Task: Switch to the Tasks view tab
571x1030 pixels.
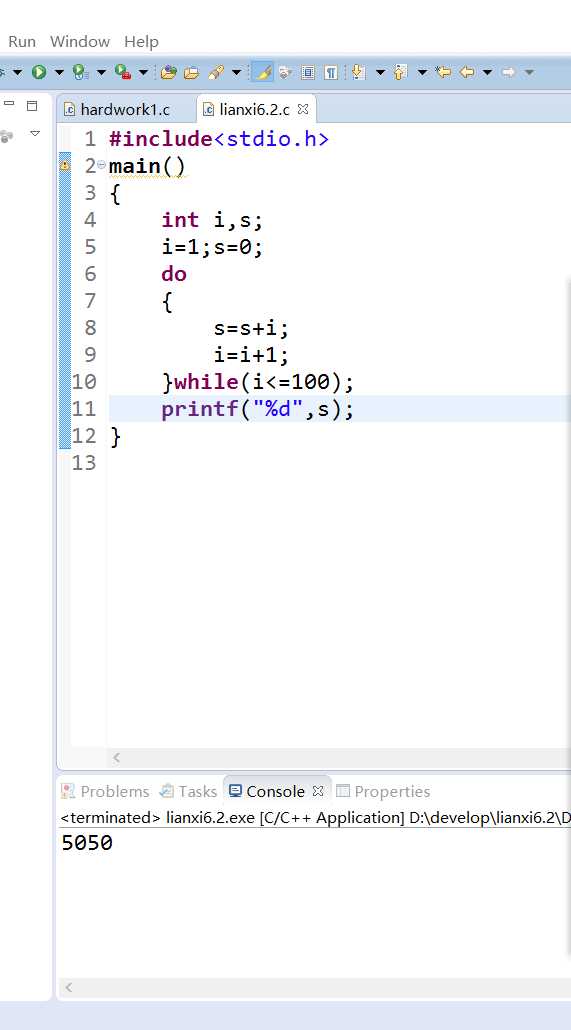Action: 189,791
